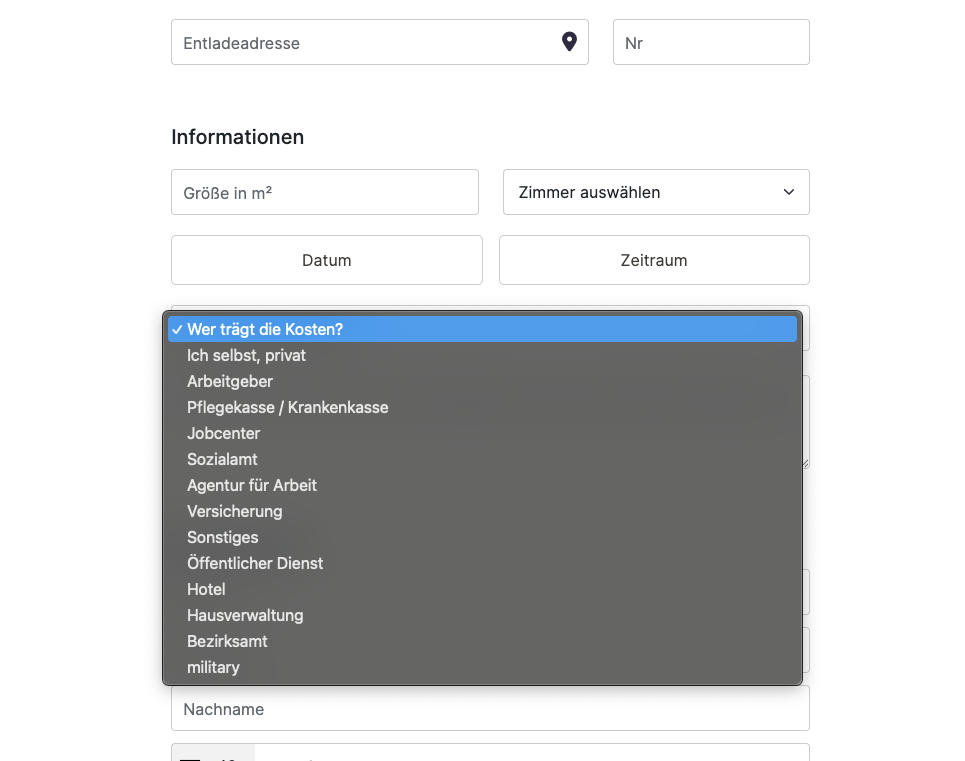This screenshot has height=761, width=965.
Task: Open the Datum picker button
Action: (327, 260)
